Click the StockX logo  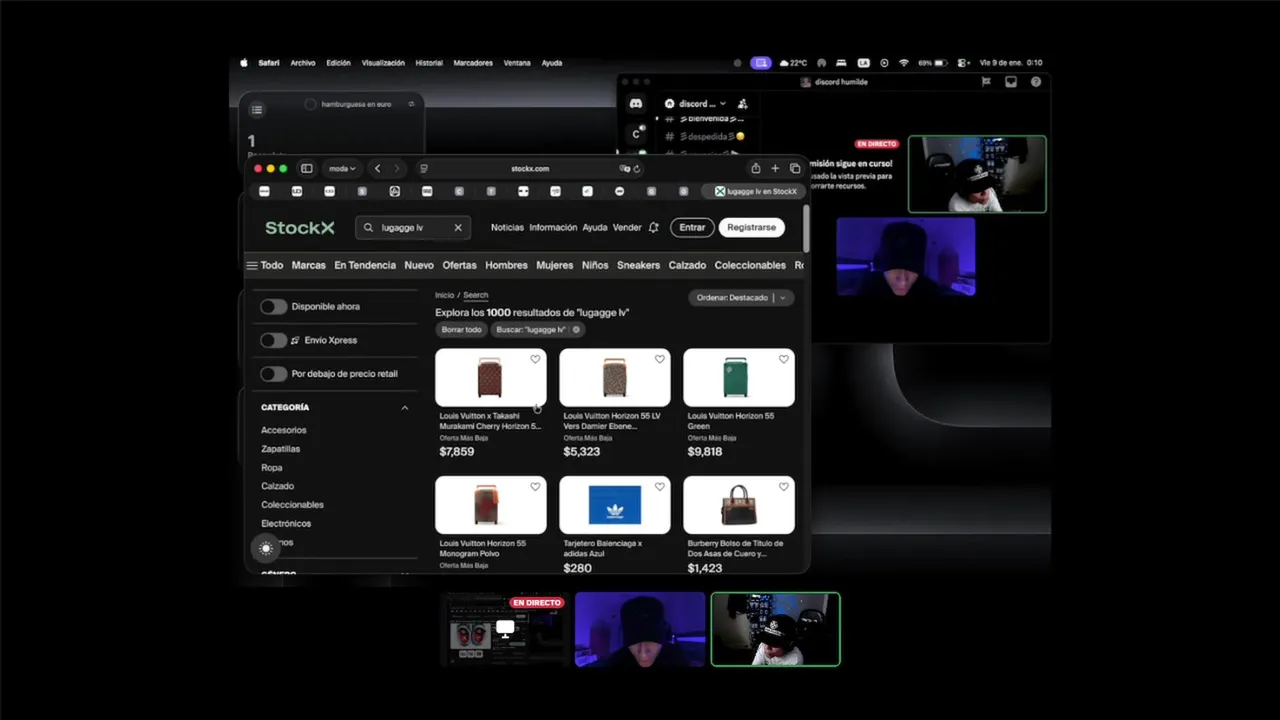pos(300,228)
